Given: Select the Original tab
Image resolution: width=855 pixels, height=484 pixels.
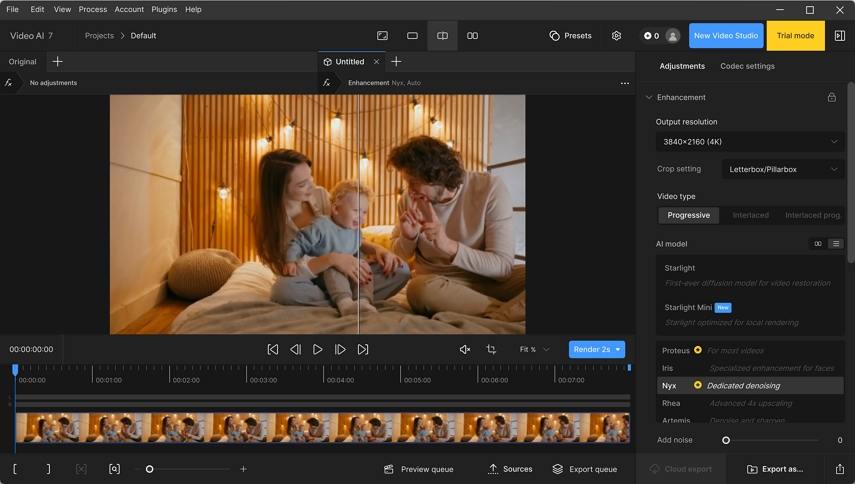Looking at the screenshot, I should (22, 62).
